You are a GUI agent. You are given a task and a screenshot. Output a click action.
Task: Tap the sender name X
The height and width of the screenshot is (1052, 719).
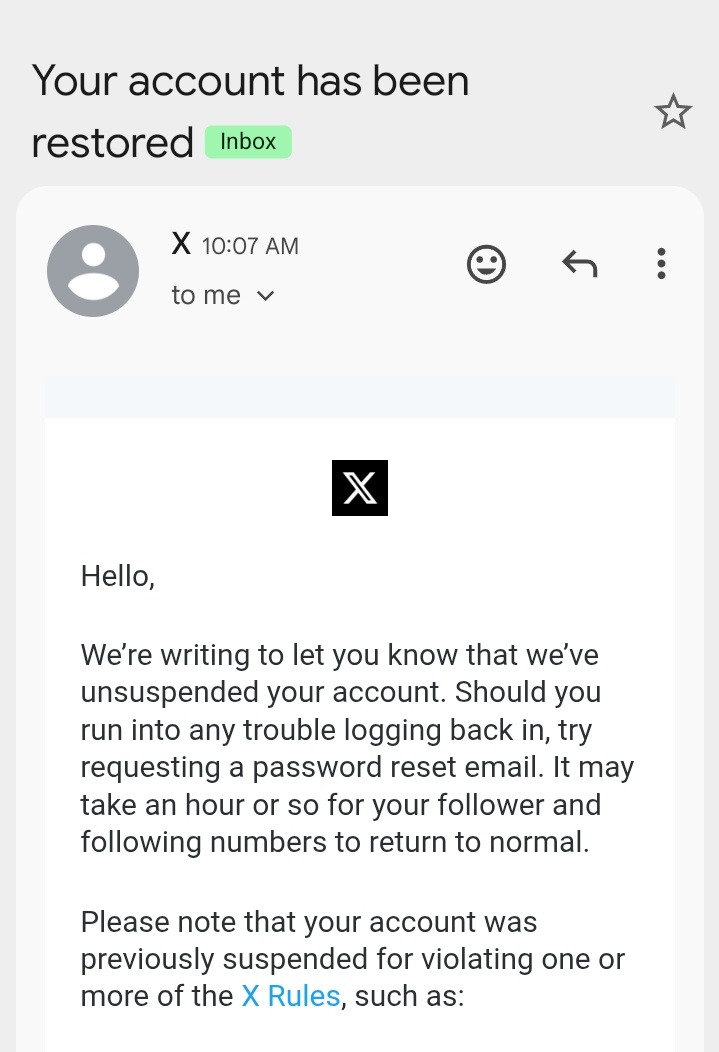181,244
